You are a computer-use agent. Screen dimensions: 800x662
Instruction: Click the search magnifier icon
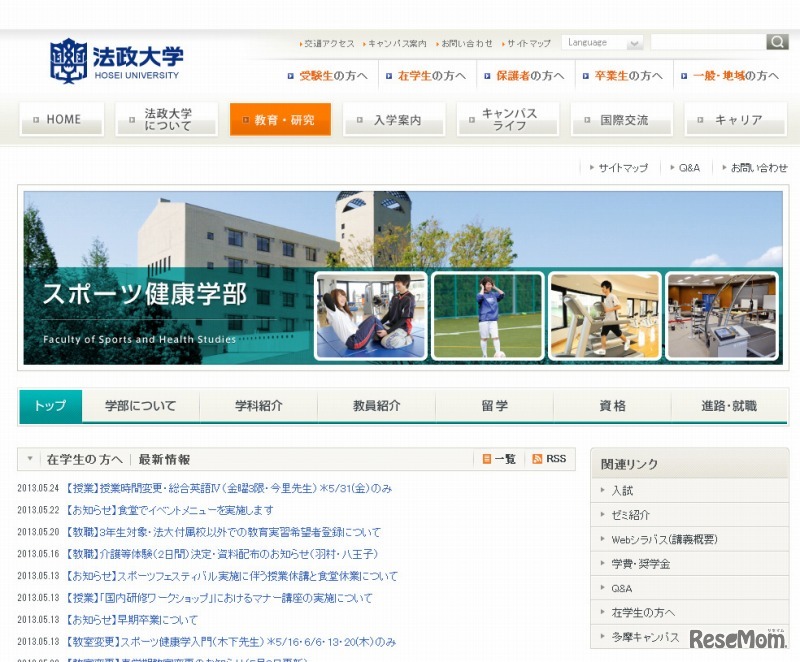tap(777, 42)
